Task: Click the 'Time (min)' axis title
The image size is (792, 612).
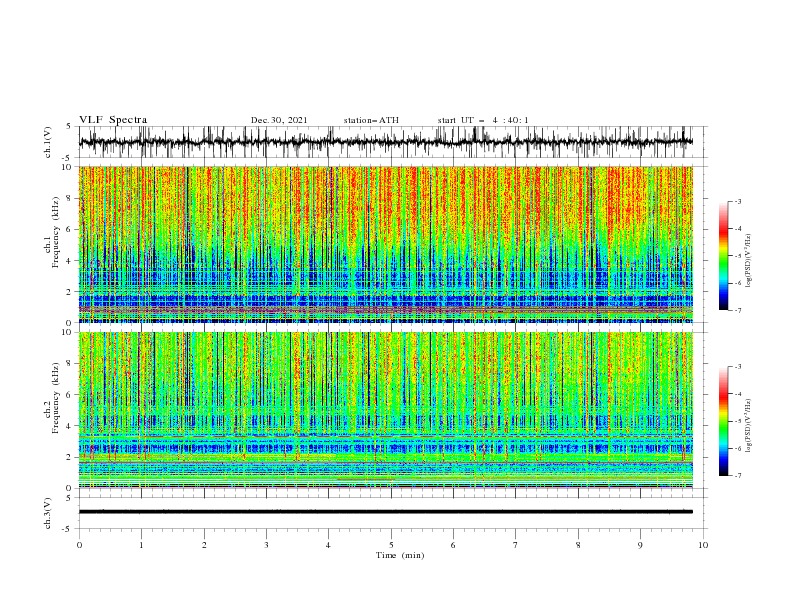Action: click(400, 555)
